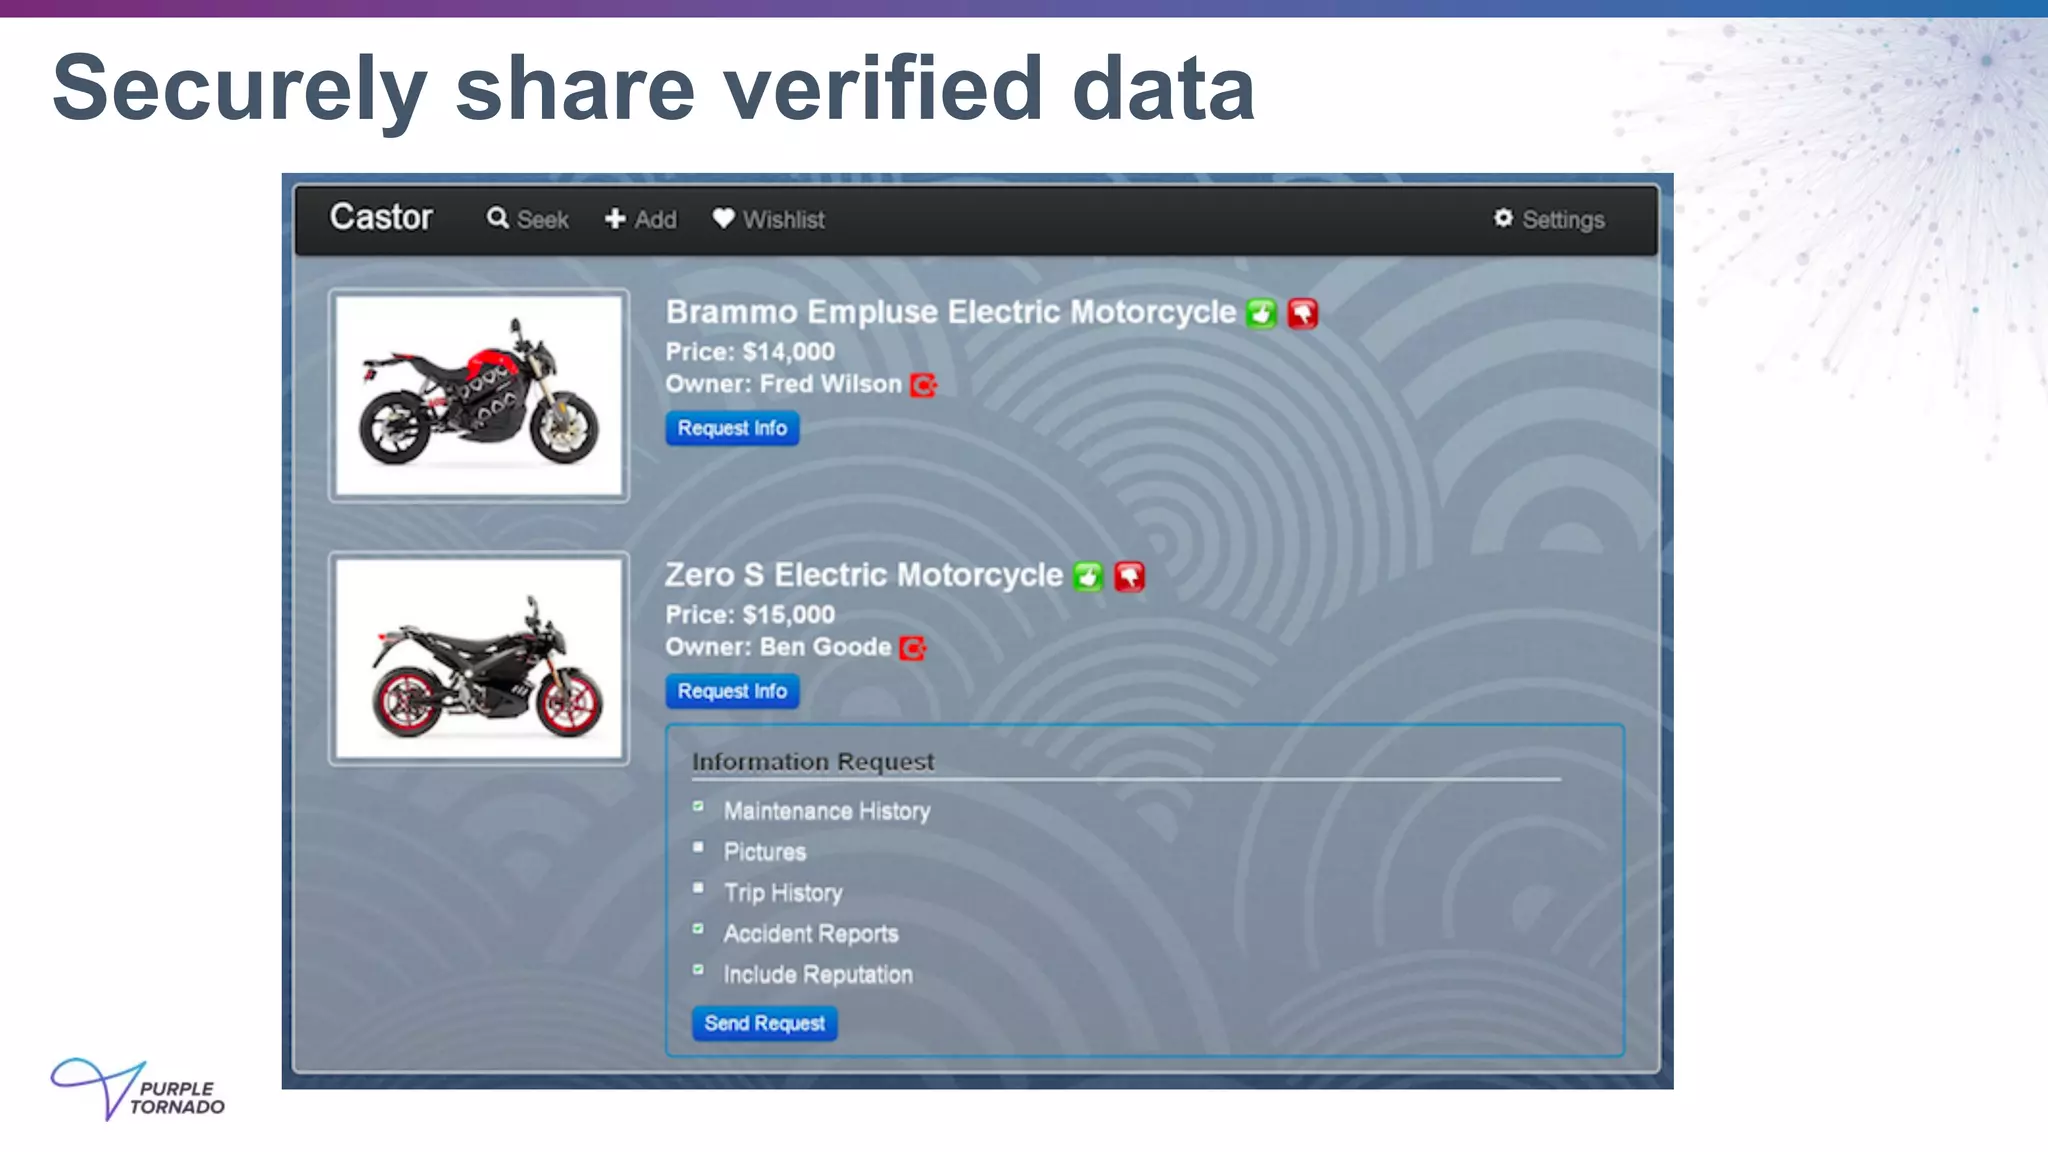Open Zero S Electric Motorcycle title

pyautogui.click(x=864, y=575)
